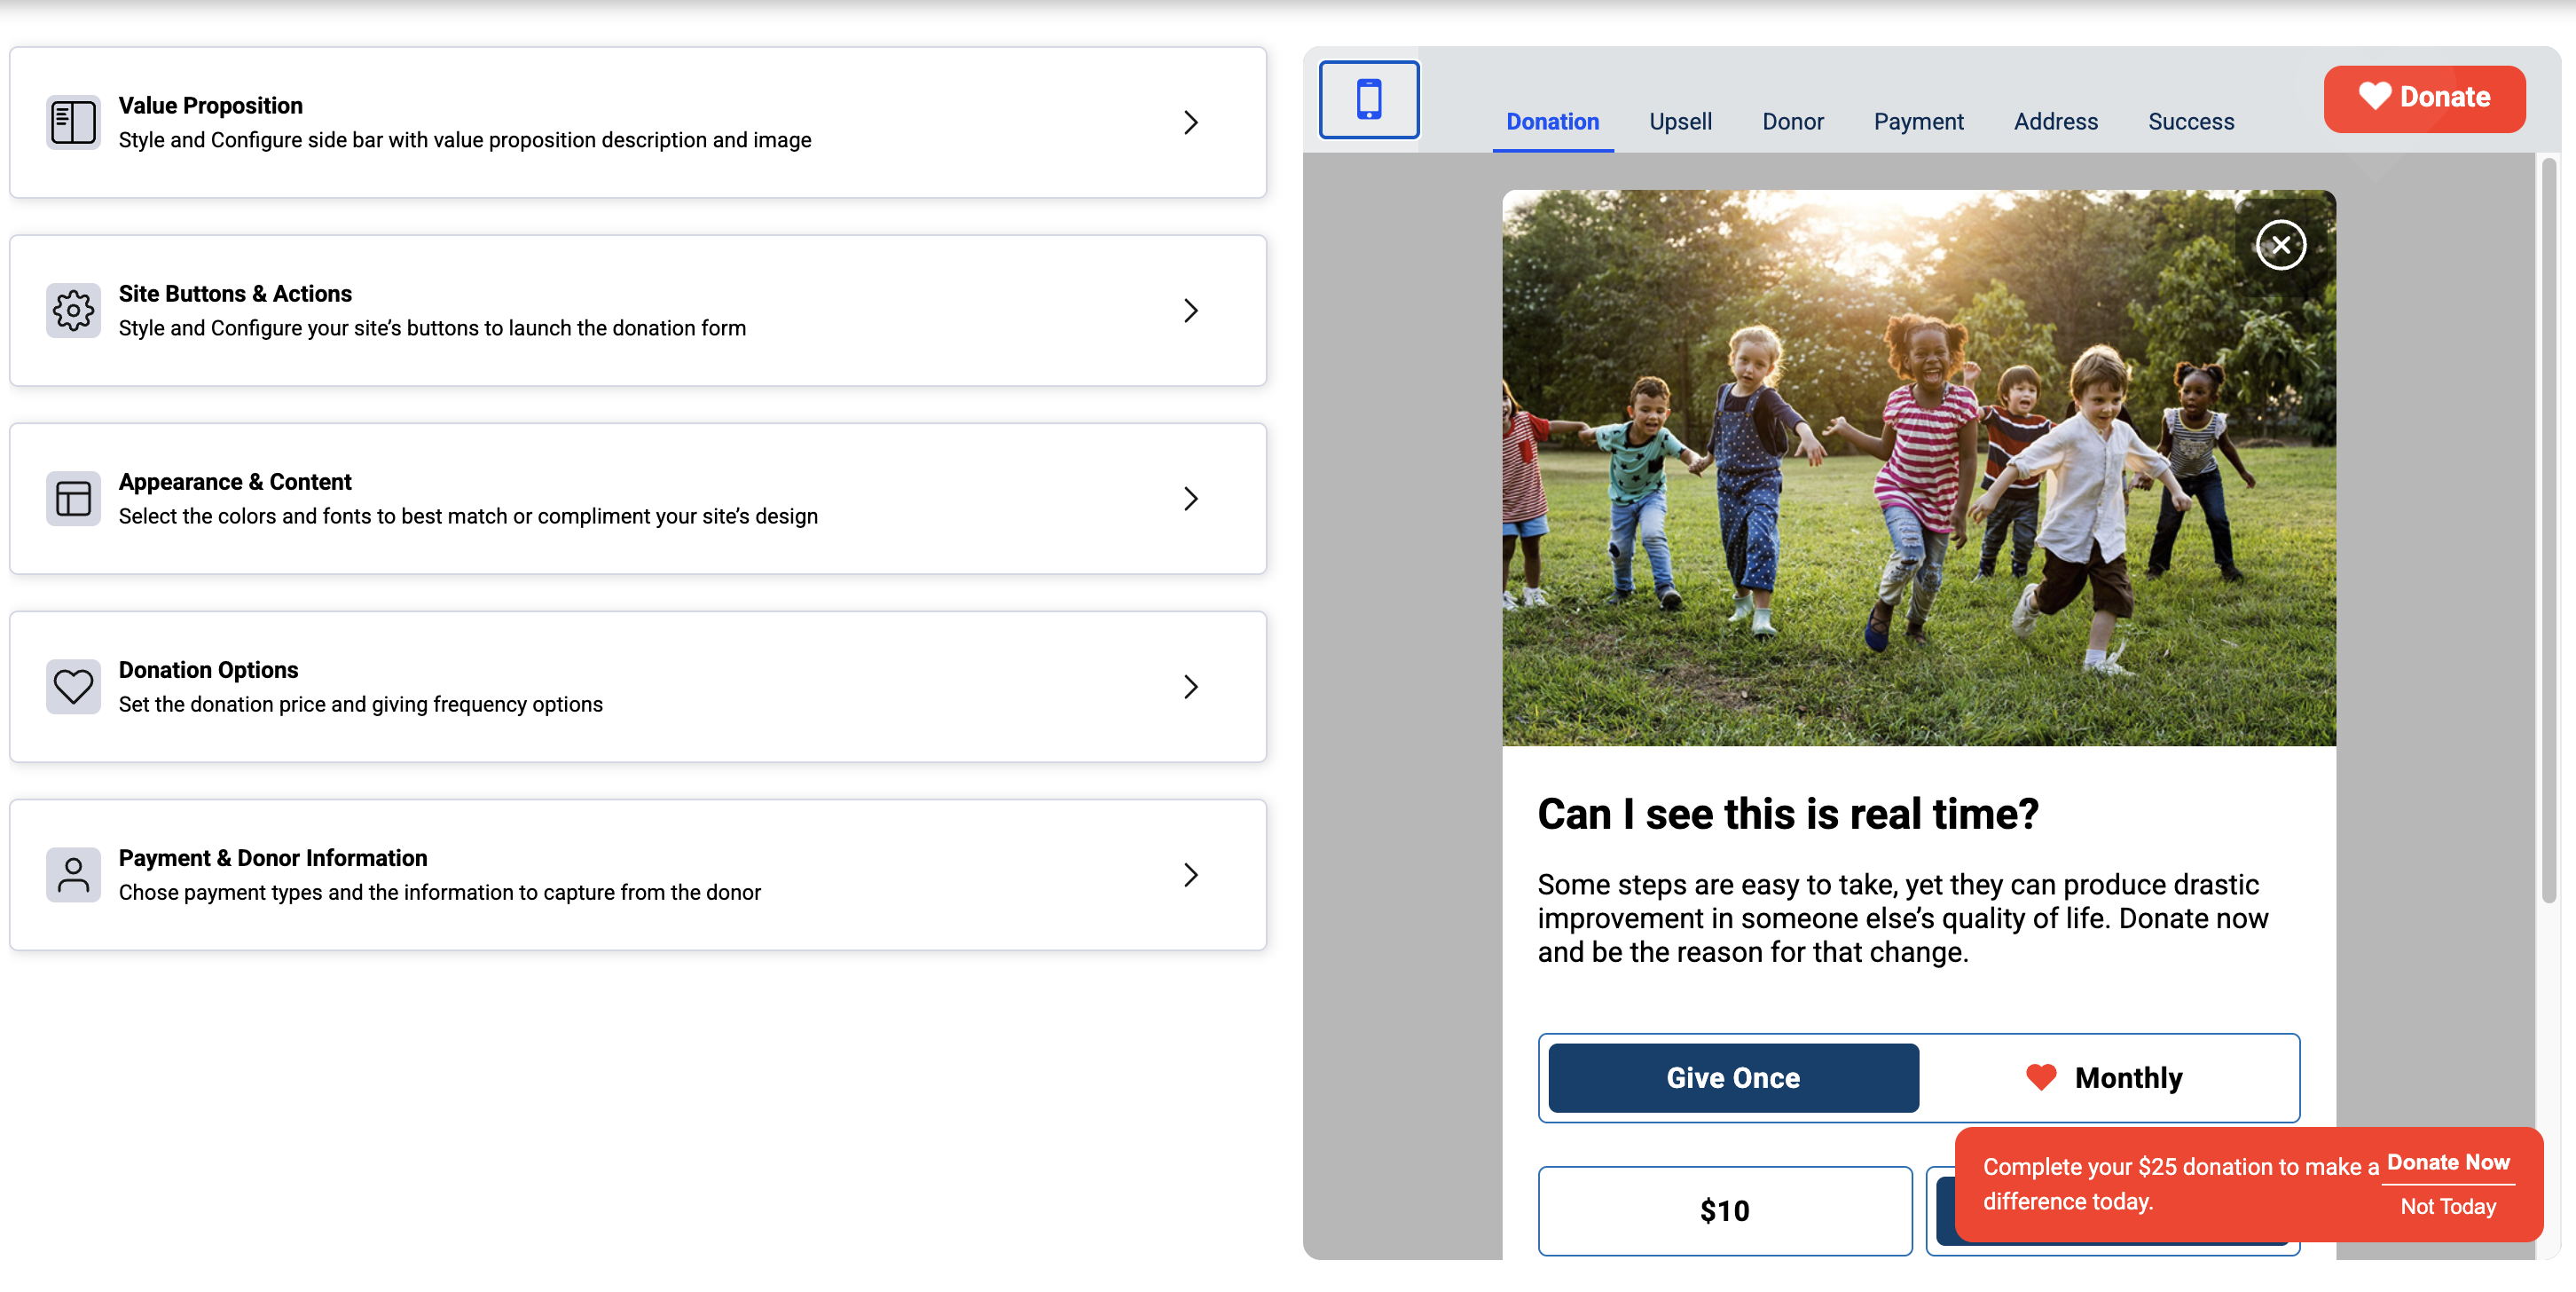The width and height of the screenshot is (2576, 1292).
Task: Click the Site Buttons gear icon
Action: [x=73, y=310]
